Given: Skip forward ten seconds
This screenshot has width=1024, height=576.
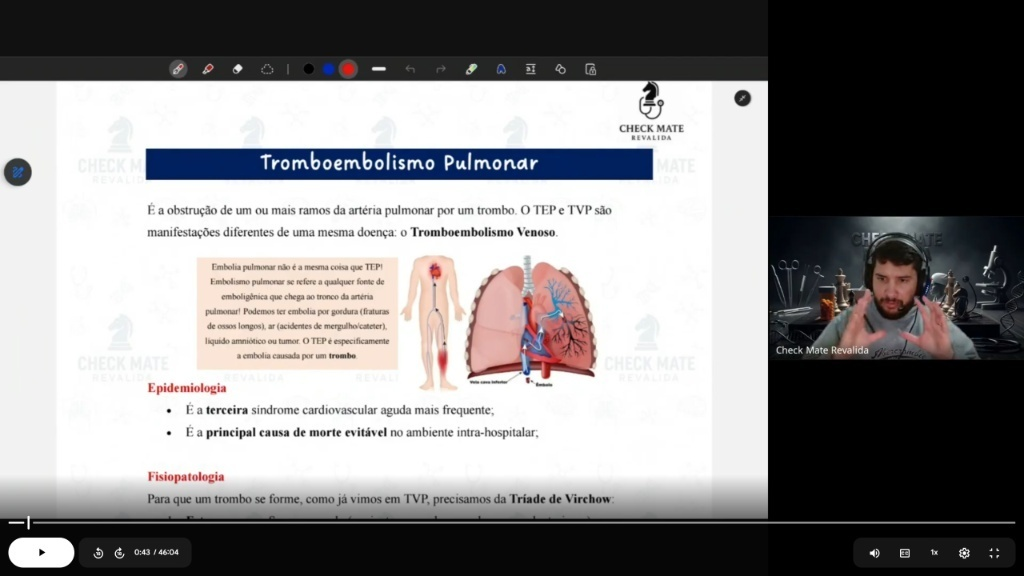Looking at the screenshot, I should (120, 552).
